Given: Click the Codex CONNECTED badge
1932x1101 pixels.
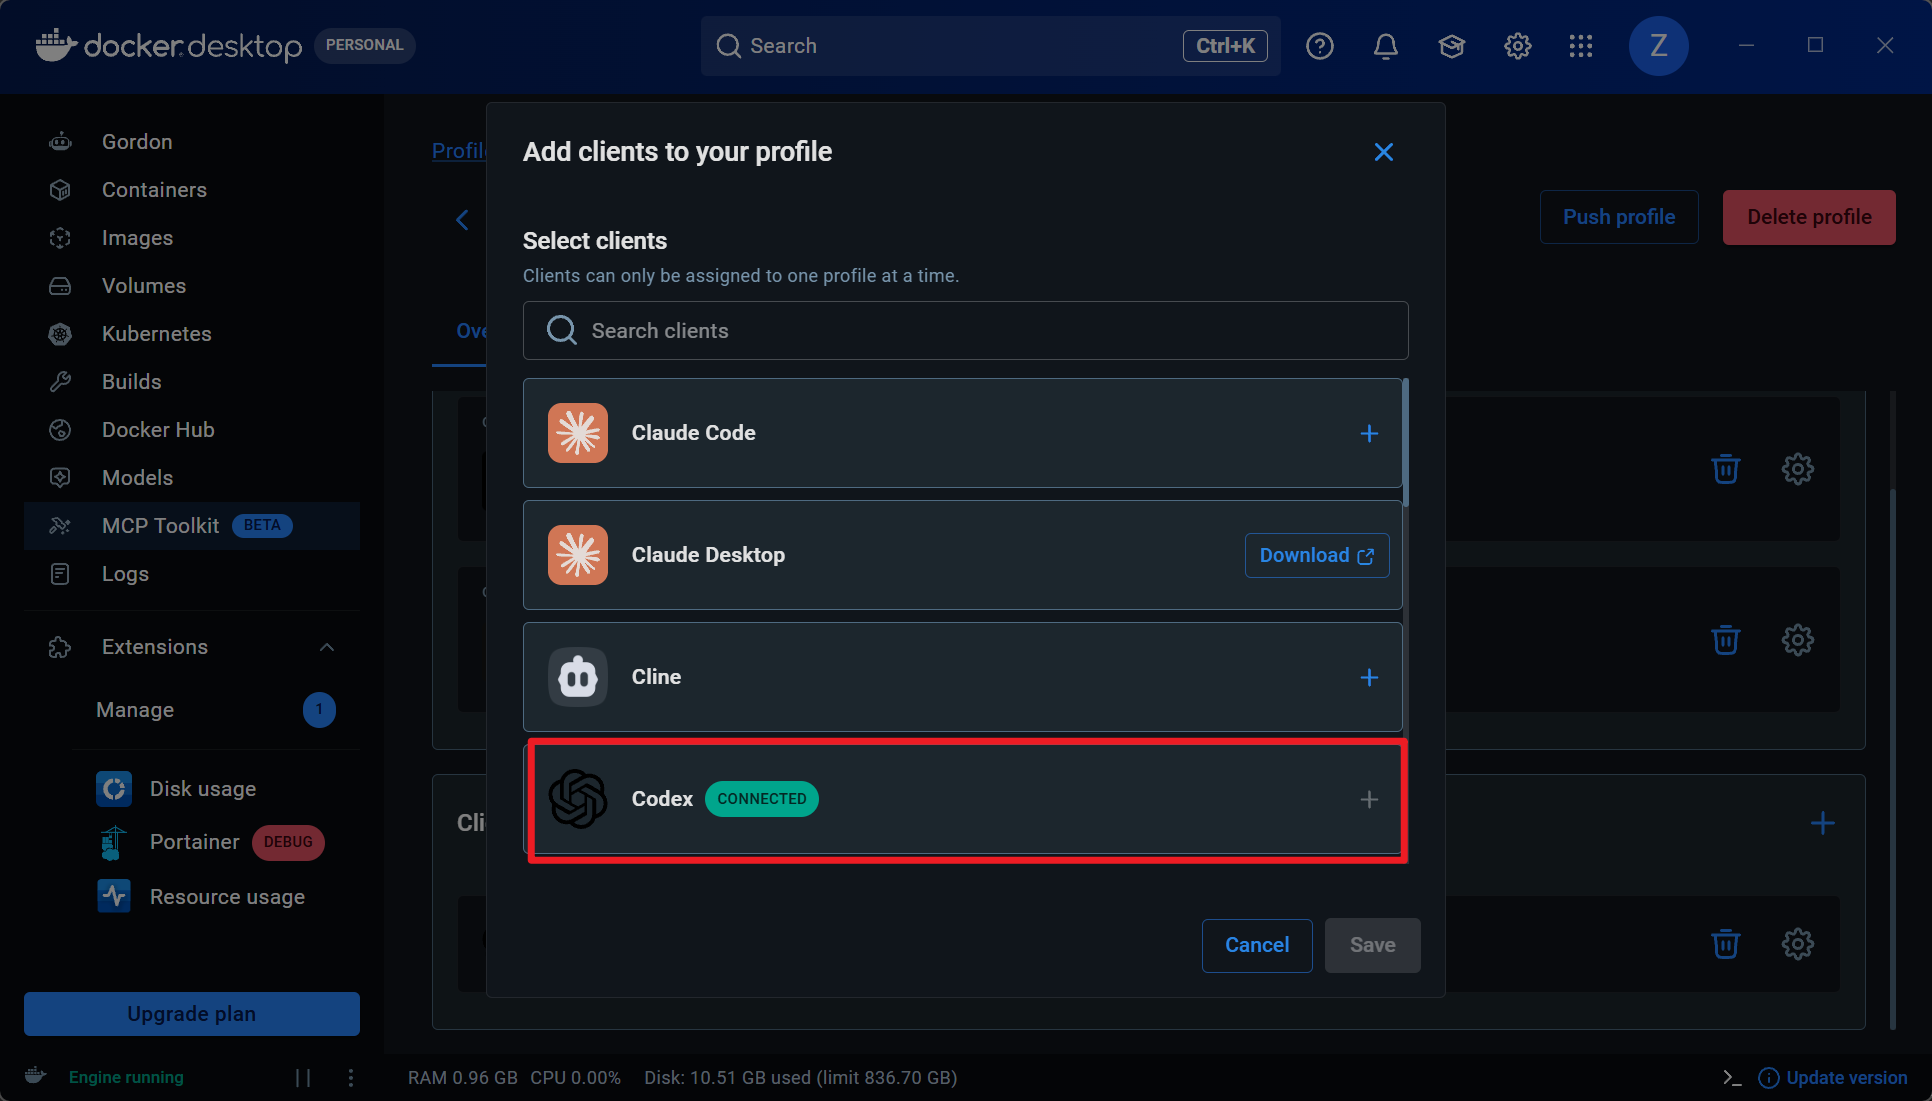Looking at the screenshot, I should (x=762, y=799).
